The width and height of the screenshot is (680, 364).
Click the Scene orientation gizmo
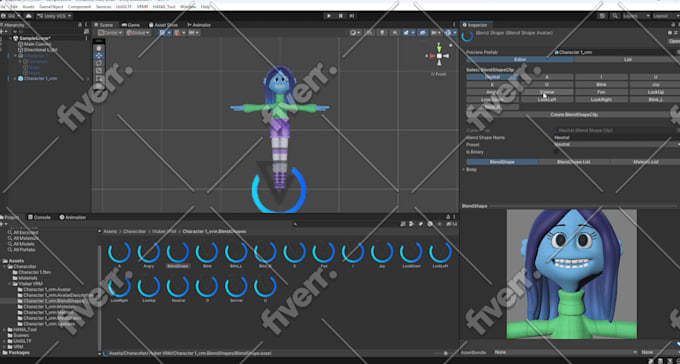[439, 56]
